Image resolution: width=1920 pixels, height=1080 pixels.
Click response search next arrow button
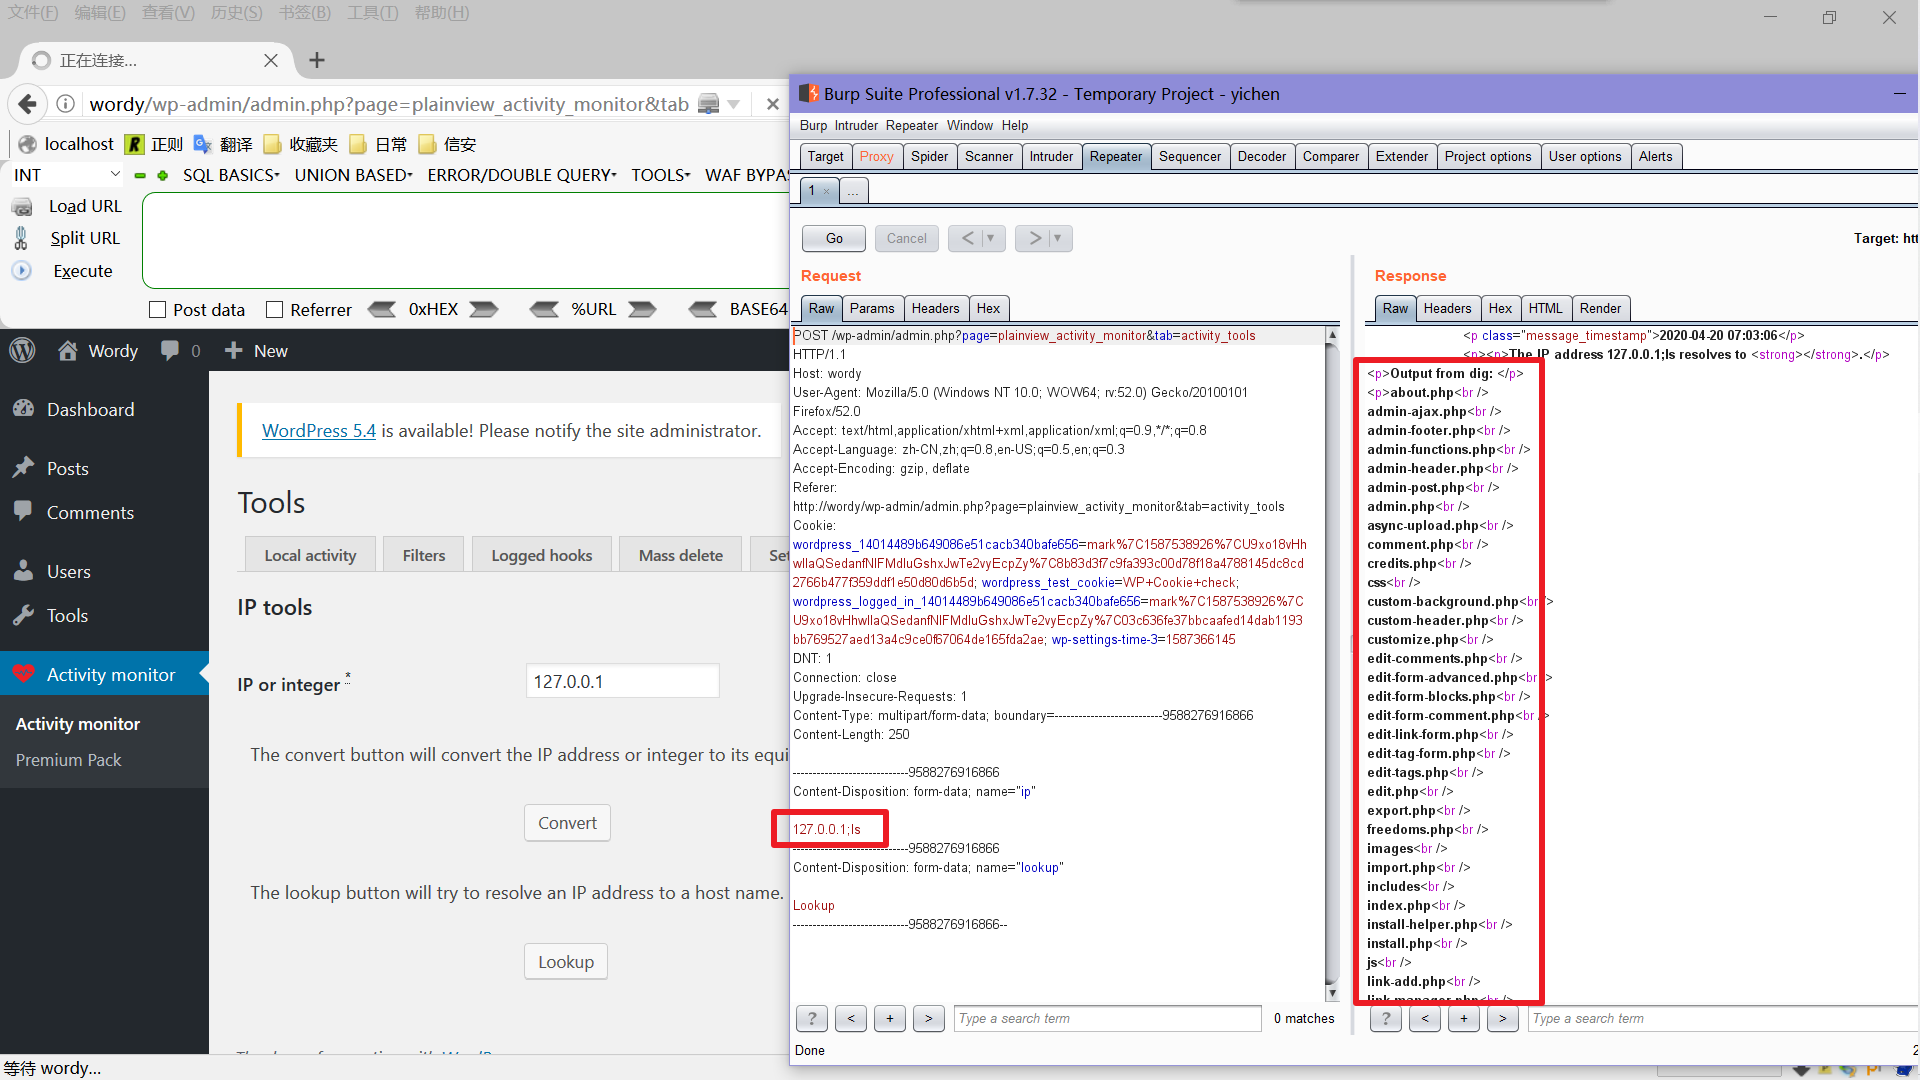(1502, 1019)
